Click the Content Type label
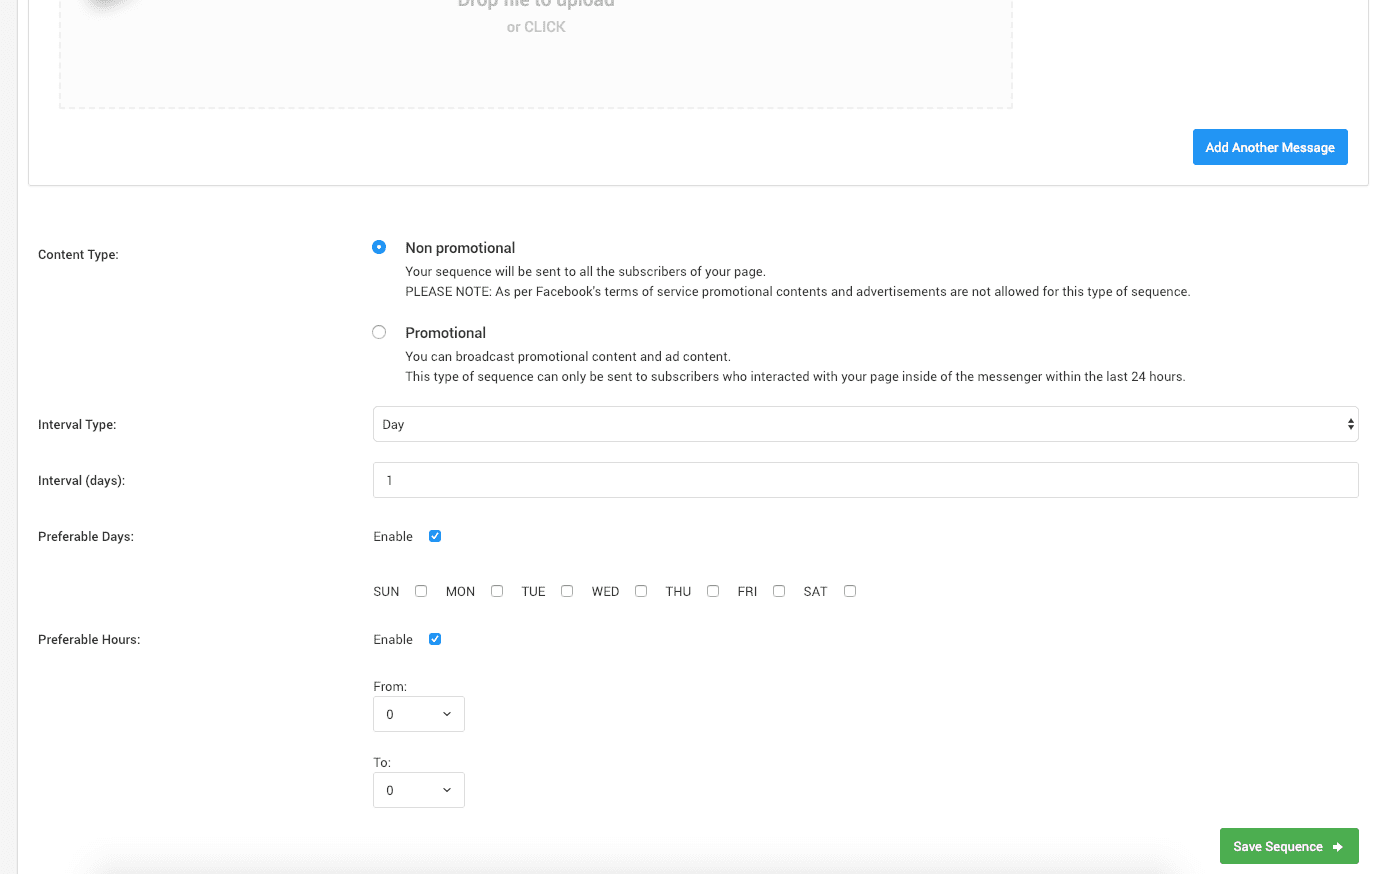Image resolution: width=1377 pixels, height=874 pixels. [x=78, y=255]
